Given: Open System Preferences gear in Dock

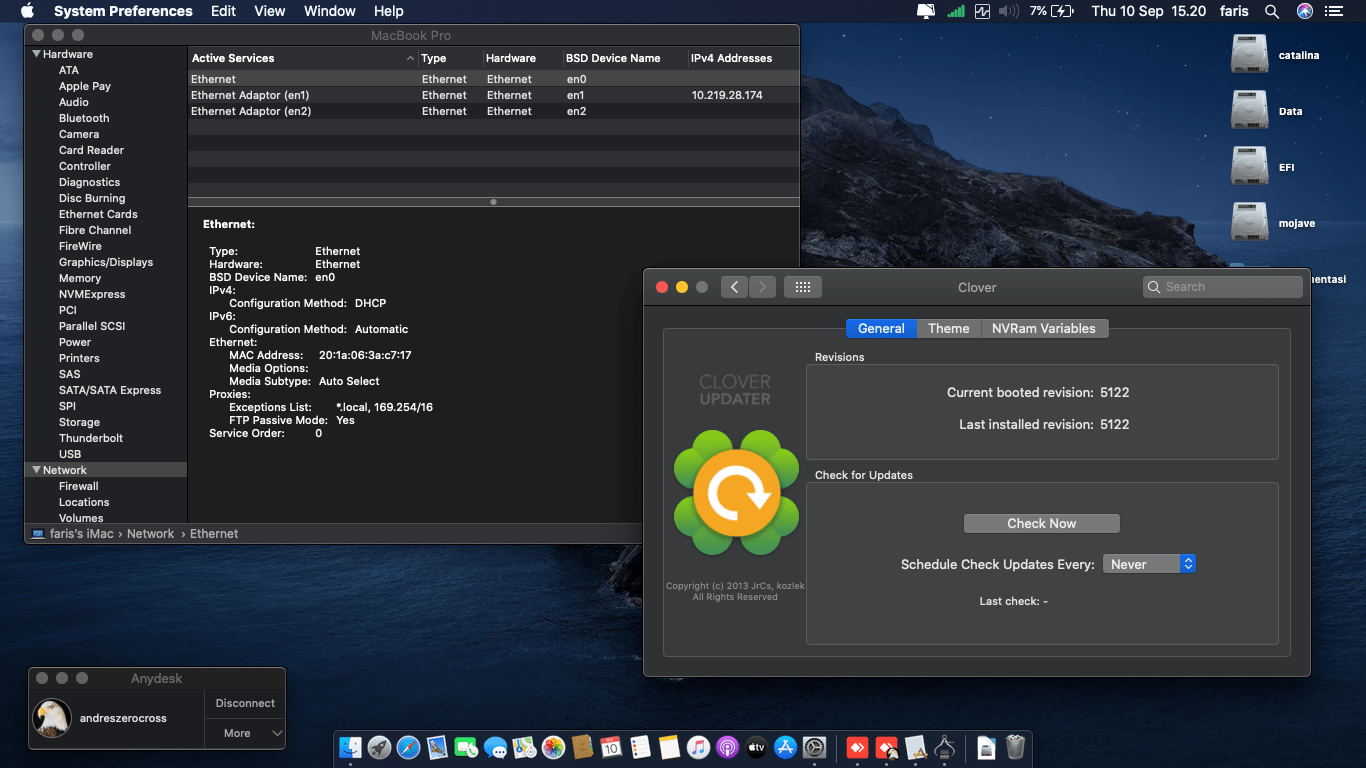Looking at the screenshot, I should [x=814, y=747].
